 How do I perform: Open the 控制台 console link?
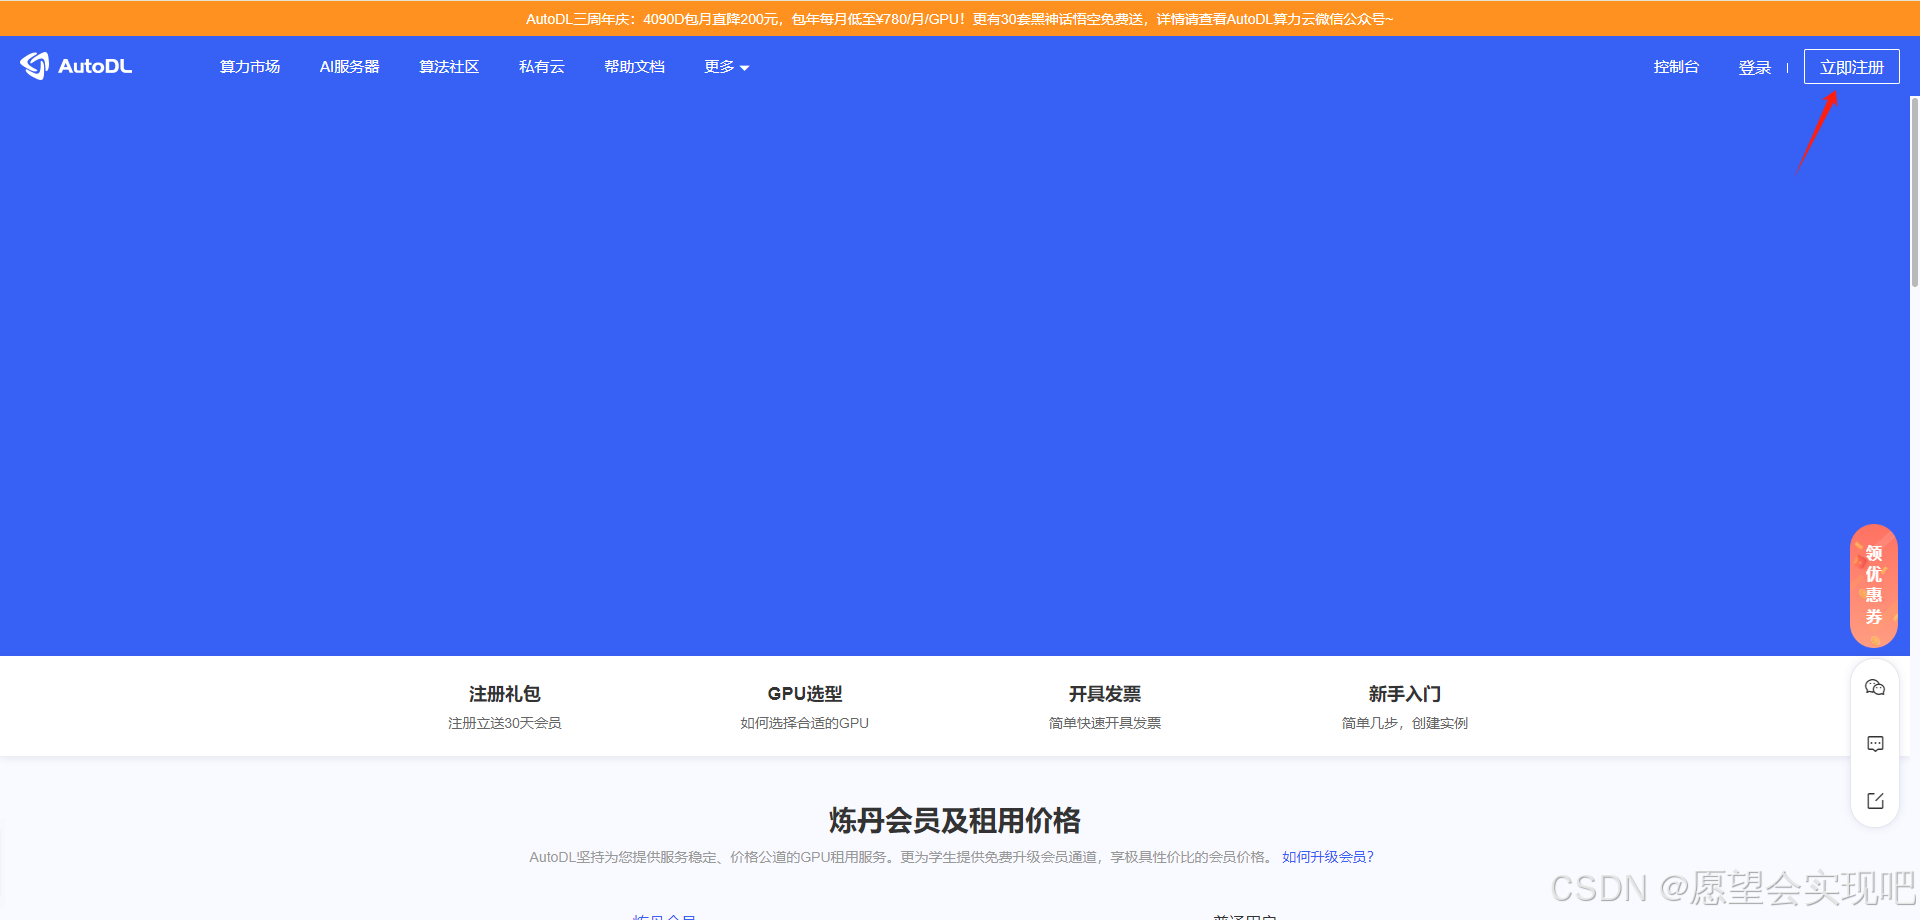pyautogui.click(x=1676, y=67)
